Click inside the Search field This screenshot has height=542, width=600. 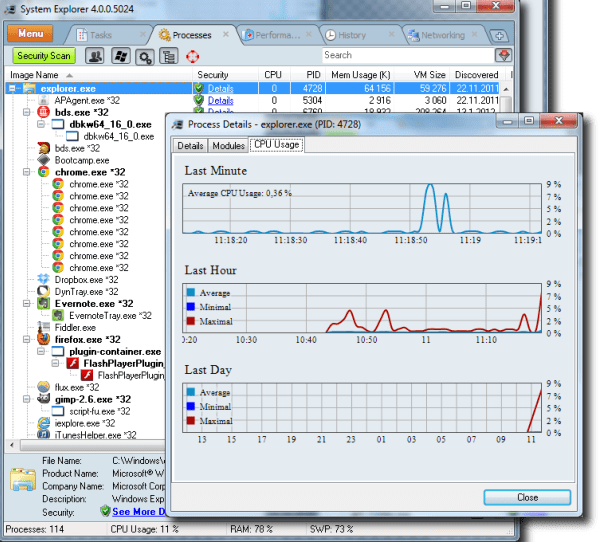click(x=408, y=55)
